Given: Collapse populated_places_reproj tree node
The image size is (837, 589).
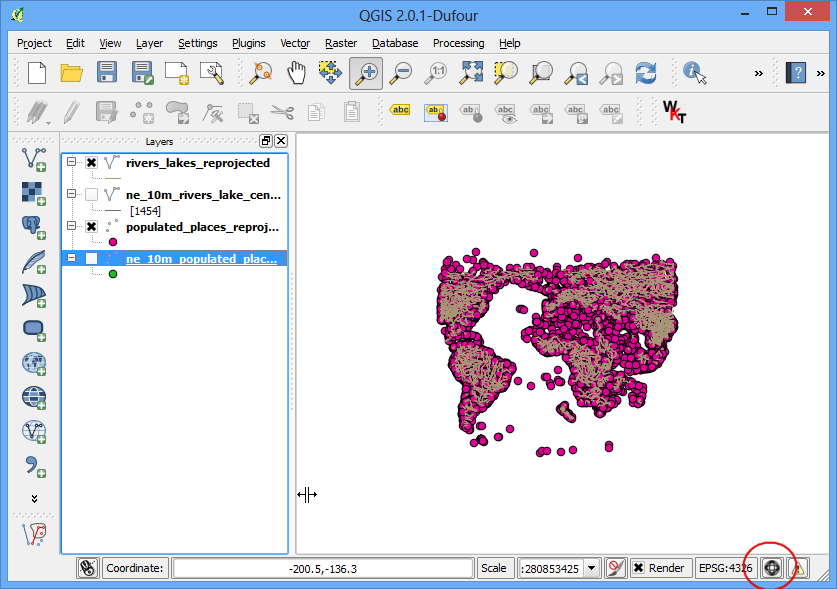Looking at the screenshot, I should (72, 226).
